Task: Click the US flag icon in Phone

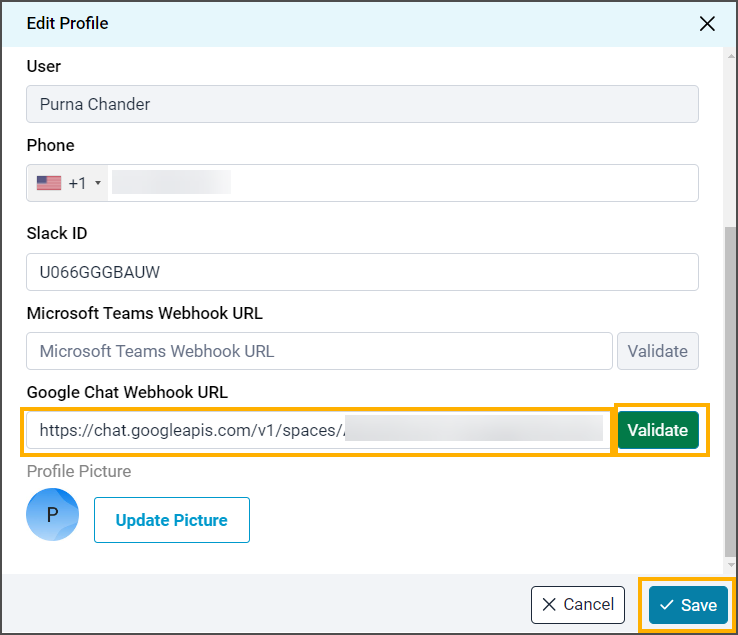Action: pyautogui.click(x=48, y=183)
